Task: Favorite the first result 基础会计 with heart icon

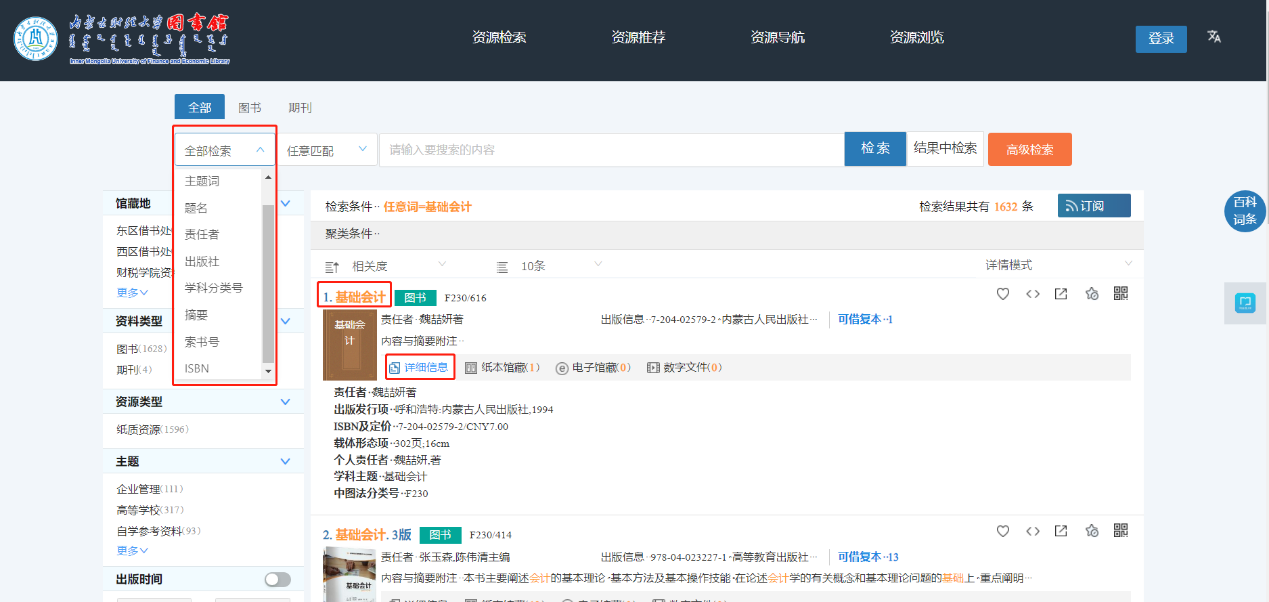Action: [1003, 294]
